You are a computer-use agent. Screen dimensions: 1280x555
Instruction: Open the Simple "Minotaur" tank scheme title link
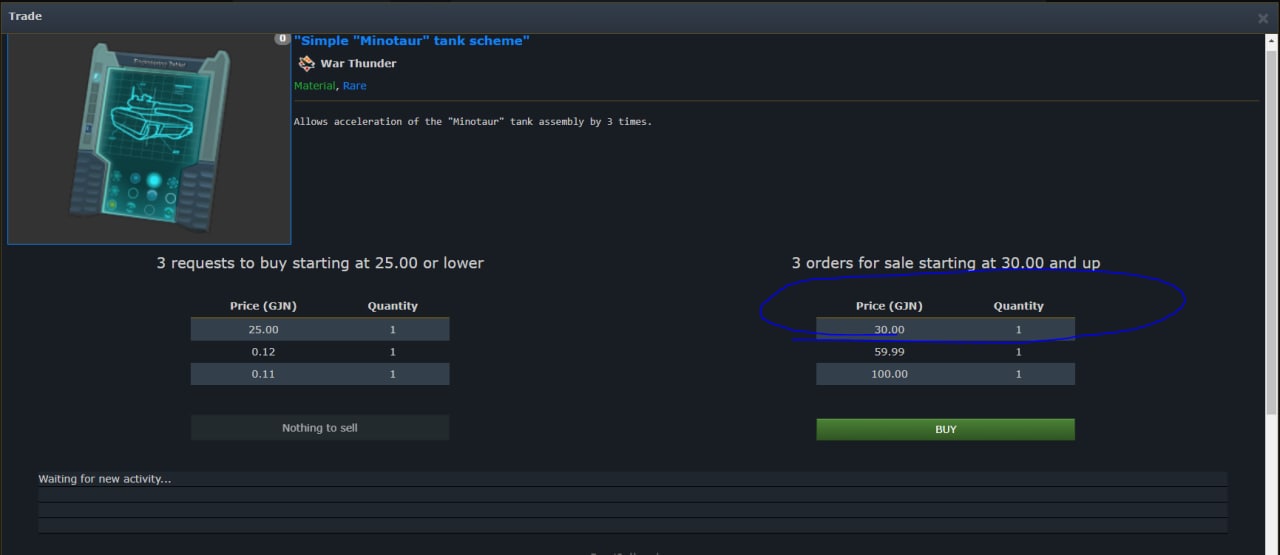click(x=412, y=41)
